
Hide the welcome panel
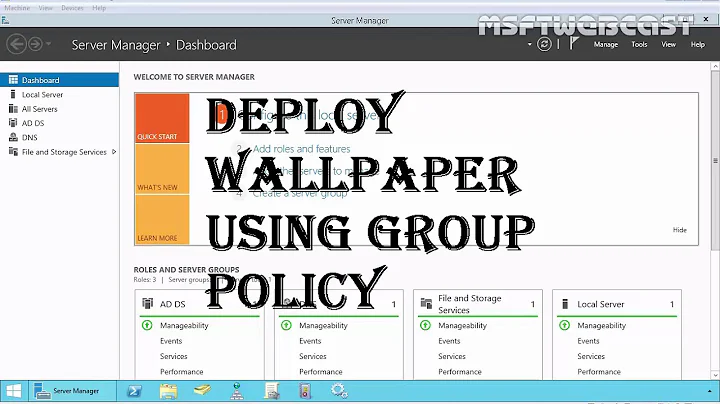[x=679, y=230]
